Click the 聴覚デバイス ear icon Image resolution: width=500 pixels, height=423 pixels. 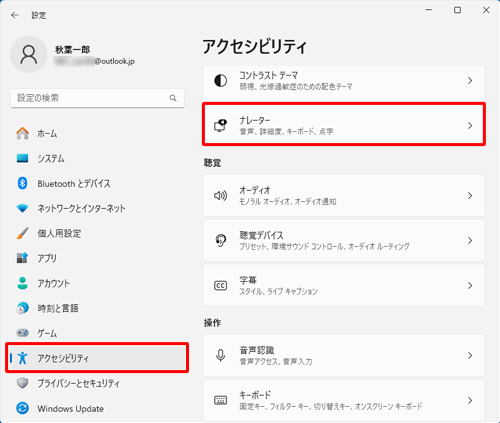(220, 240)
